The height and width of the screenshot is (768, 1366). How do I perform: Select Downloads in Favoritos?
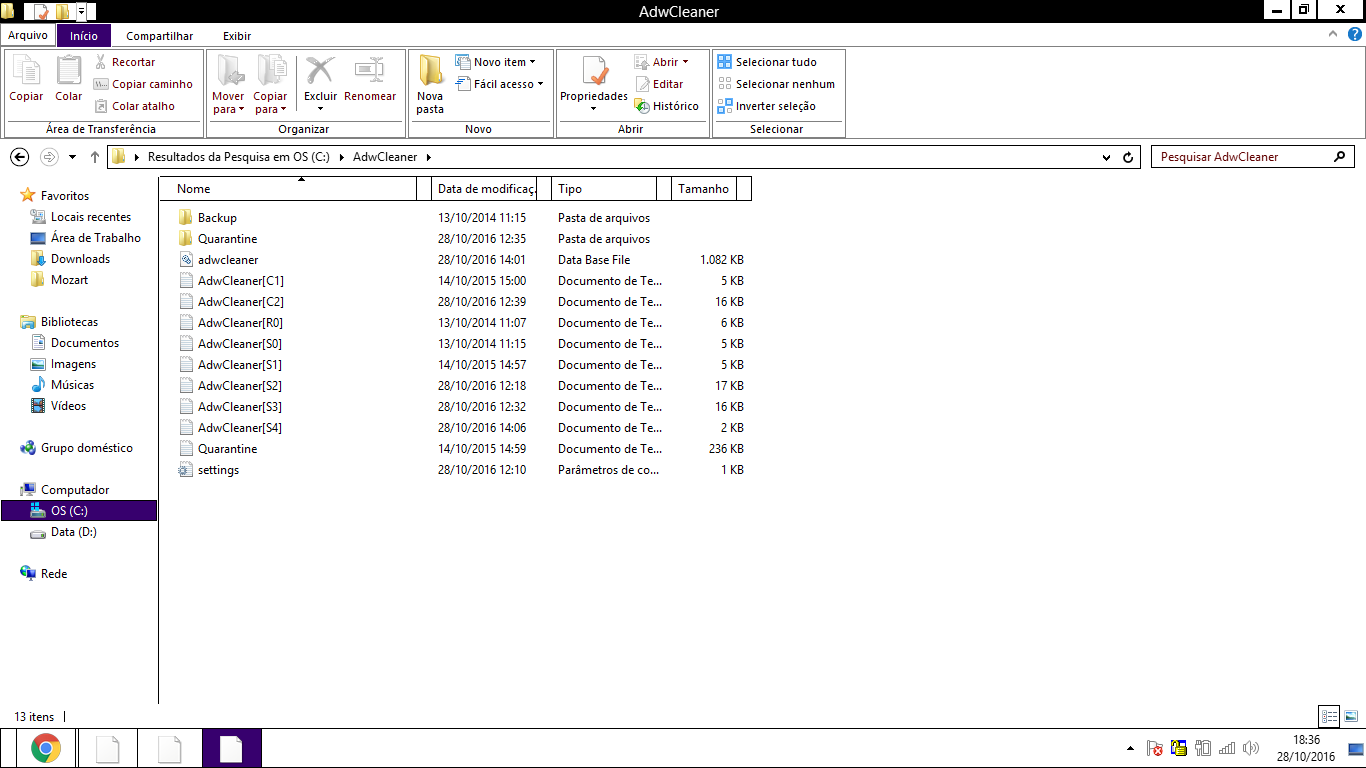(80, 259)
